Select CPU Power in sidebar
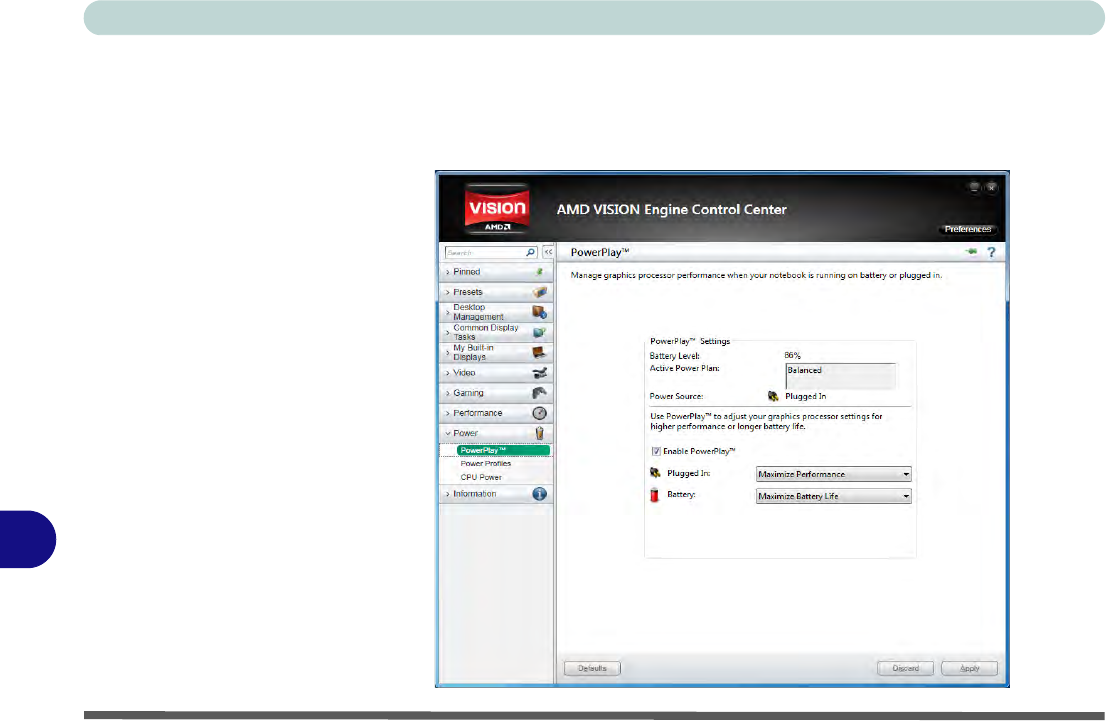This screenshot has height=721, width=1106. pos(481,477)
